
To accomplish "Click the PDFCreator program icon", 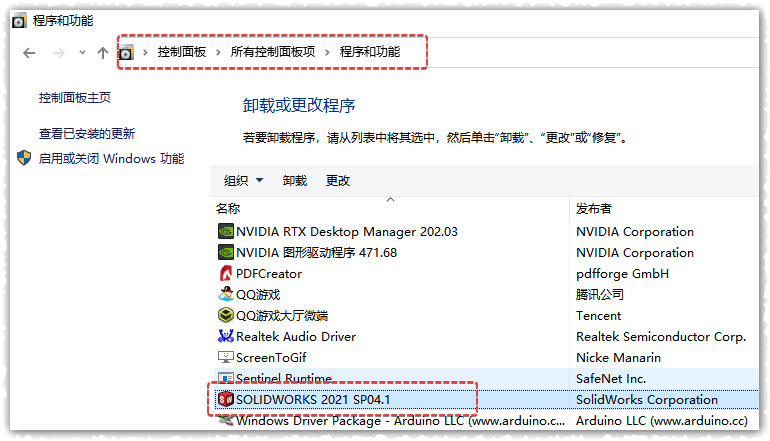I will 225,274.
